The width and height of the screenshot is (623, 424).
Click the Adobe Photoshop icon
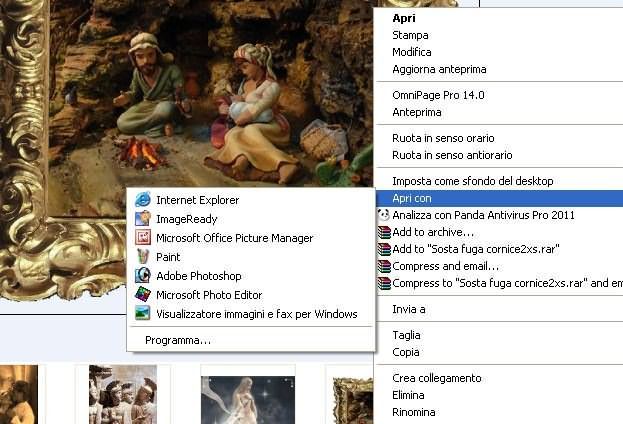pos(143,275)
